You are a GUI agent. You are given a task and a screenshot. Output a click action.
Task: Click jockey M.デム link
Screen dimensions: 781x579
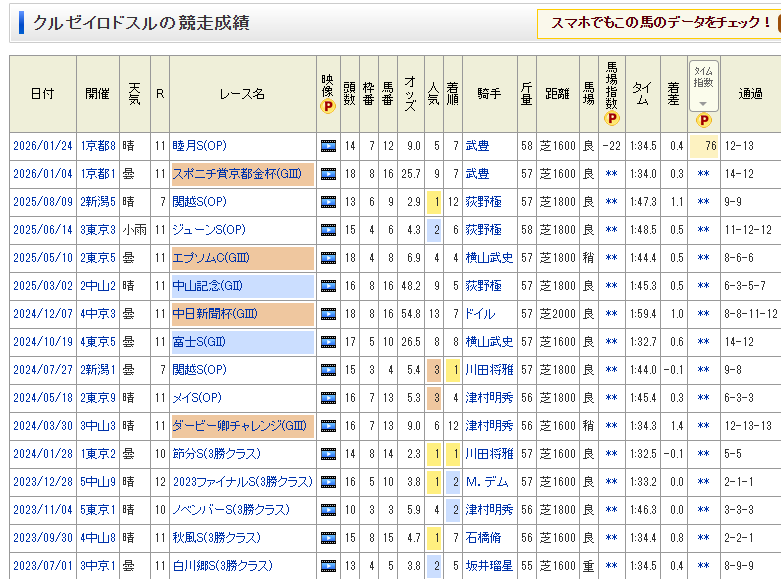[x=488, y=482]
